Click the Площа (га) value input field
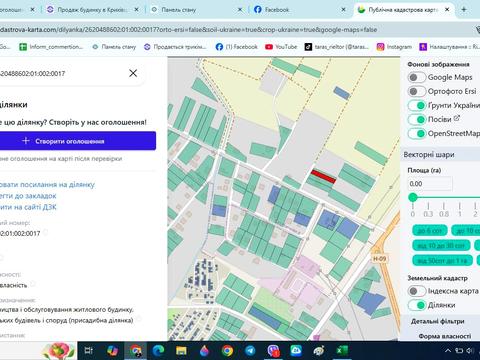This screenshot has width=480, height=360. 430,184
